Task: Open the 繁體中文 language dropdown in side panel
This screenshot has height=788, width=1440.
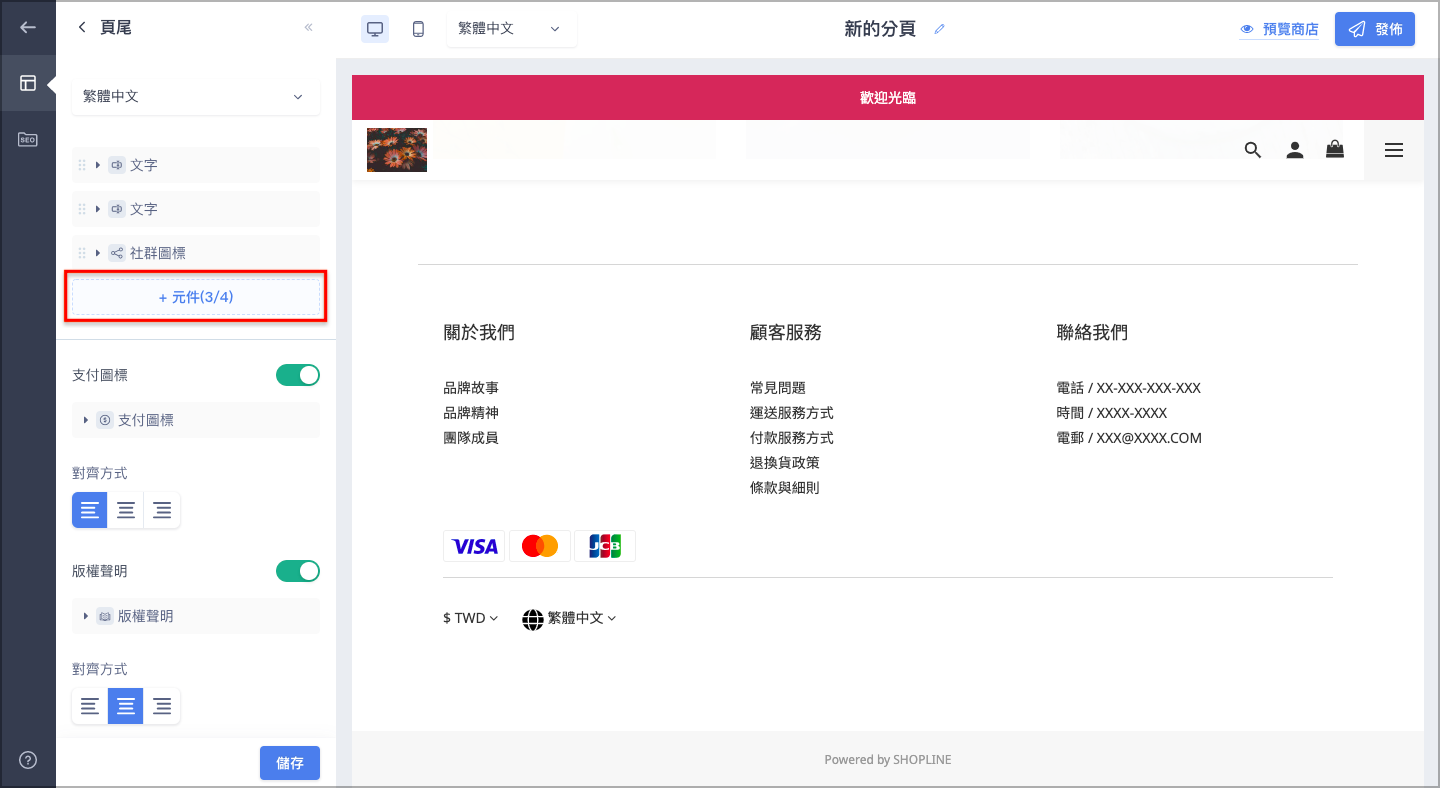Action: tap(196, 97)
